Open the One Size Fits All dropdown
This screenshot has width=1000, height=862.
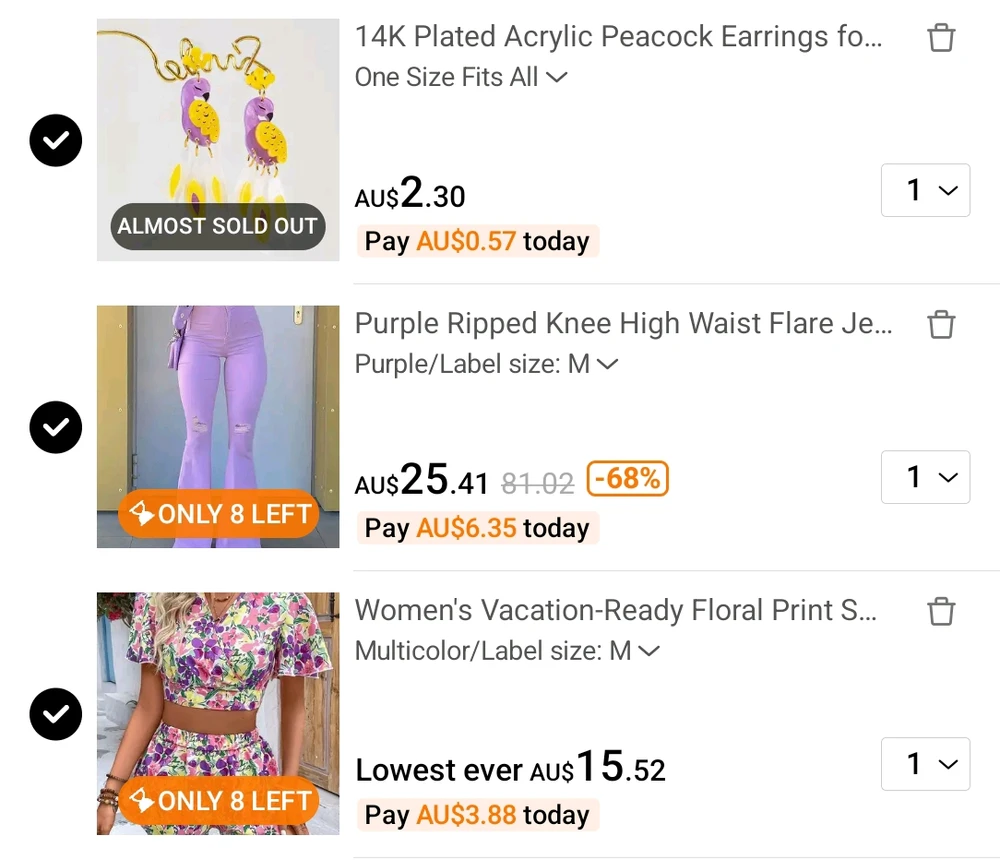(x=461, y=77)
